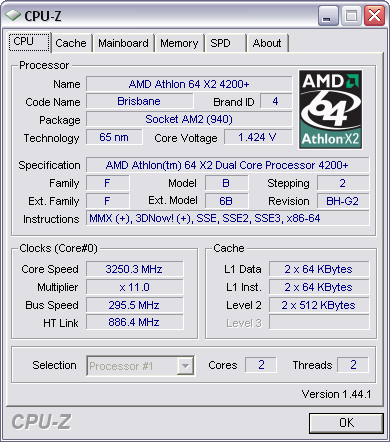Minimize the CPU-Z window
This screenshot has height=442, width=390.
point(328,16)
